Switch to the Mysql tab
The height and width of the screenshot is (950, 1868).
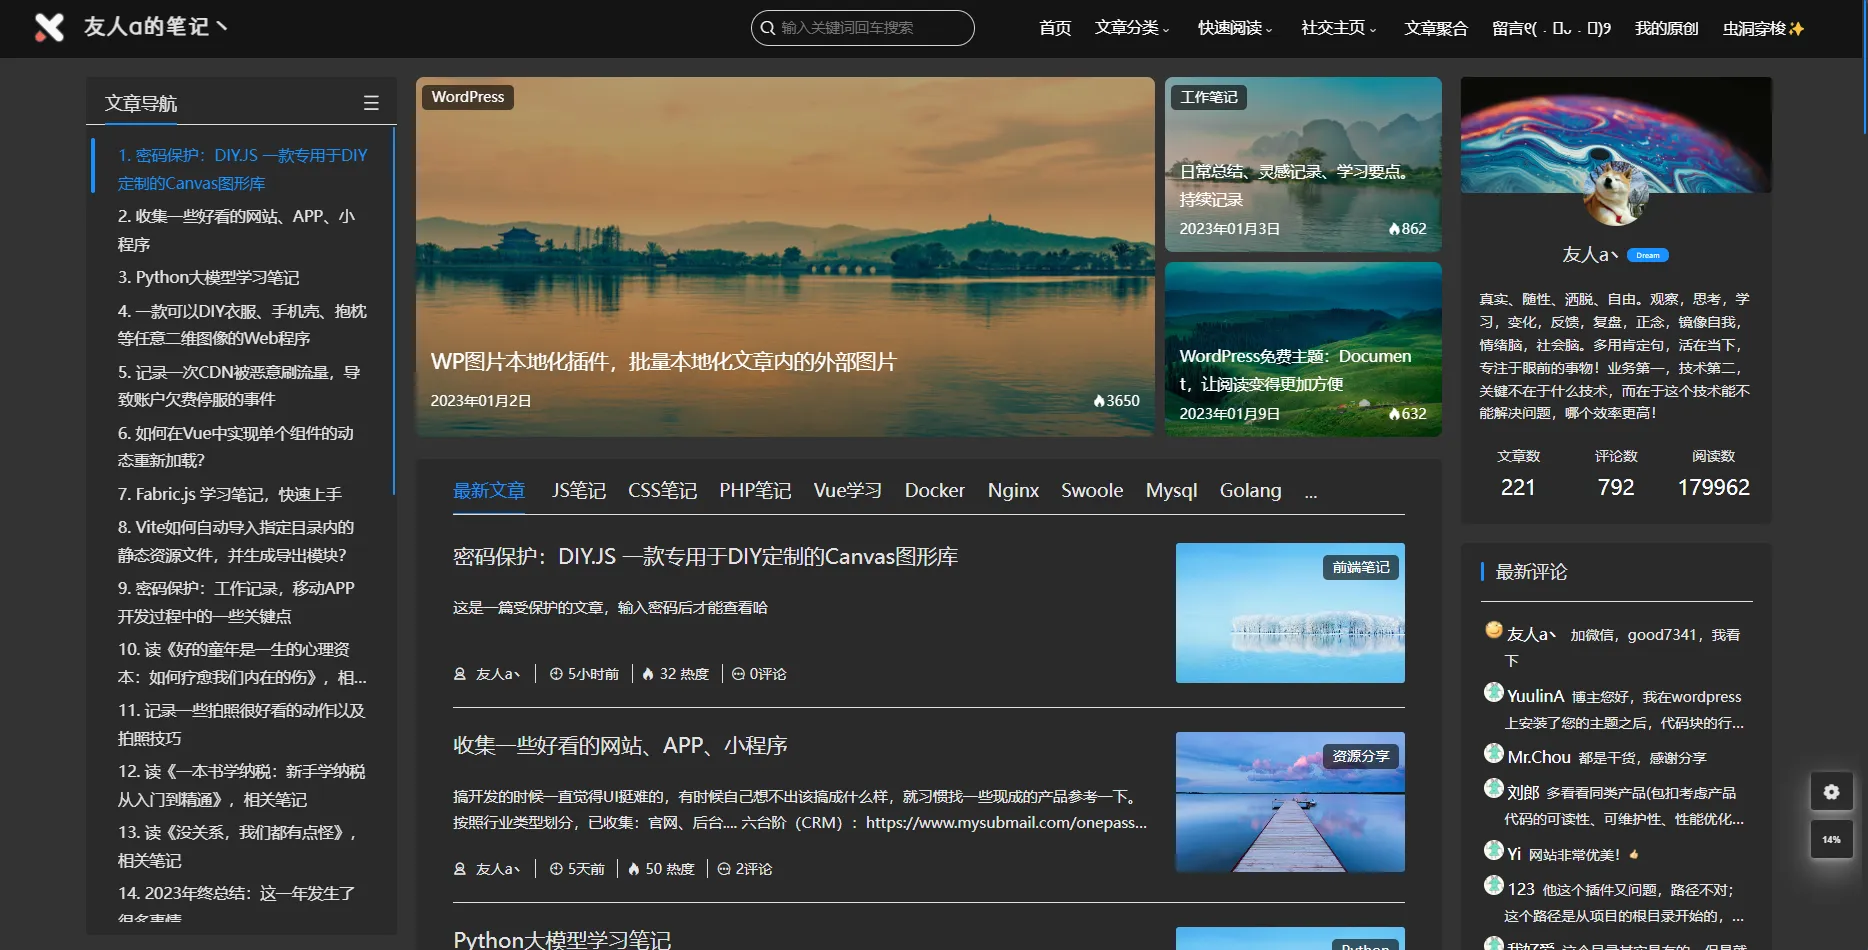click(x=1171, y=490)
